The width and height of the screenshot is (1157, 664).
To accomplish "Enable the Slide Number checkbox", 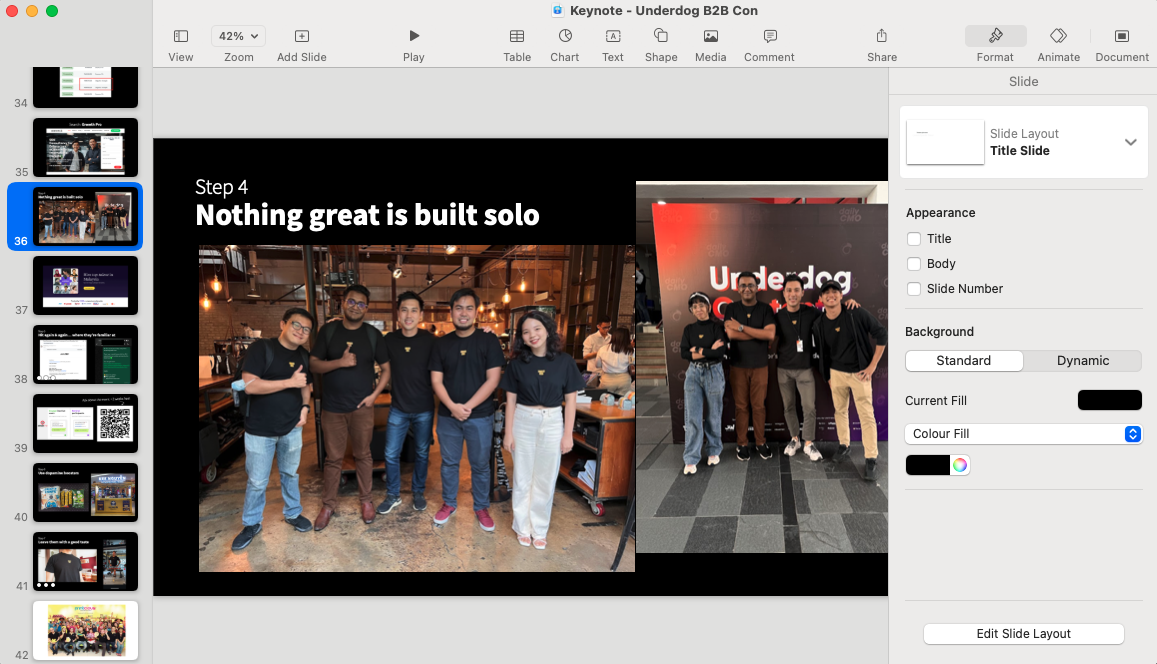I will (x=914, y=289).
